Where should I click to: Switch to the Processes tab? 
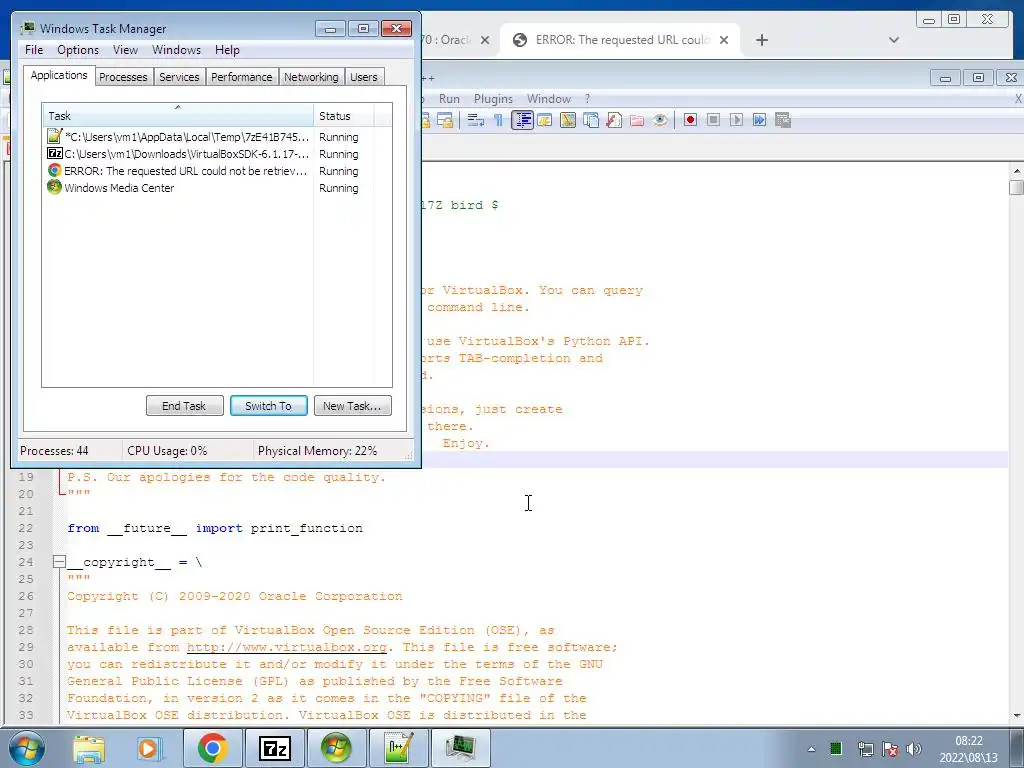point(123,77)
